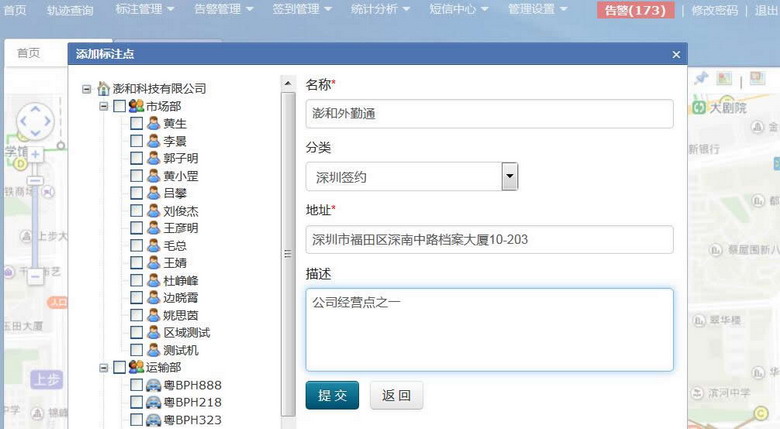Check the 市场部 department checkbox
The width and height of the screenshot is (780, 429).
(x=119, y=106)
